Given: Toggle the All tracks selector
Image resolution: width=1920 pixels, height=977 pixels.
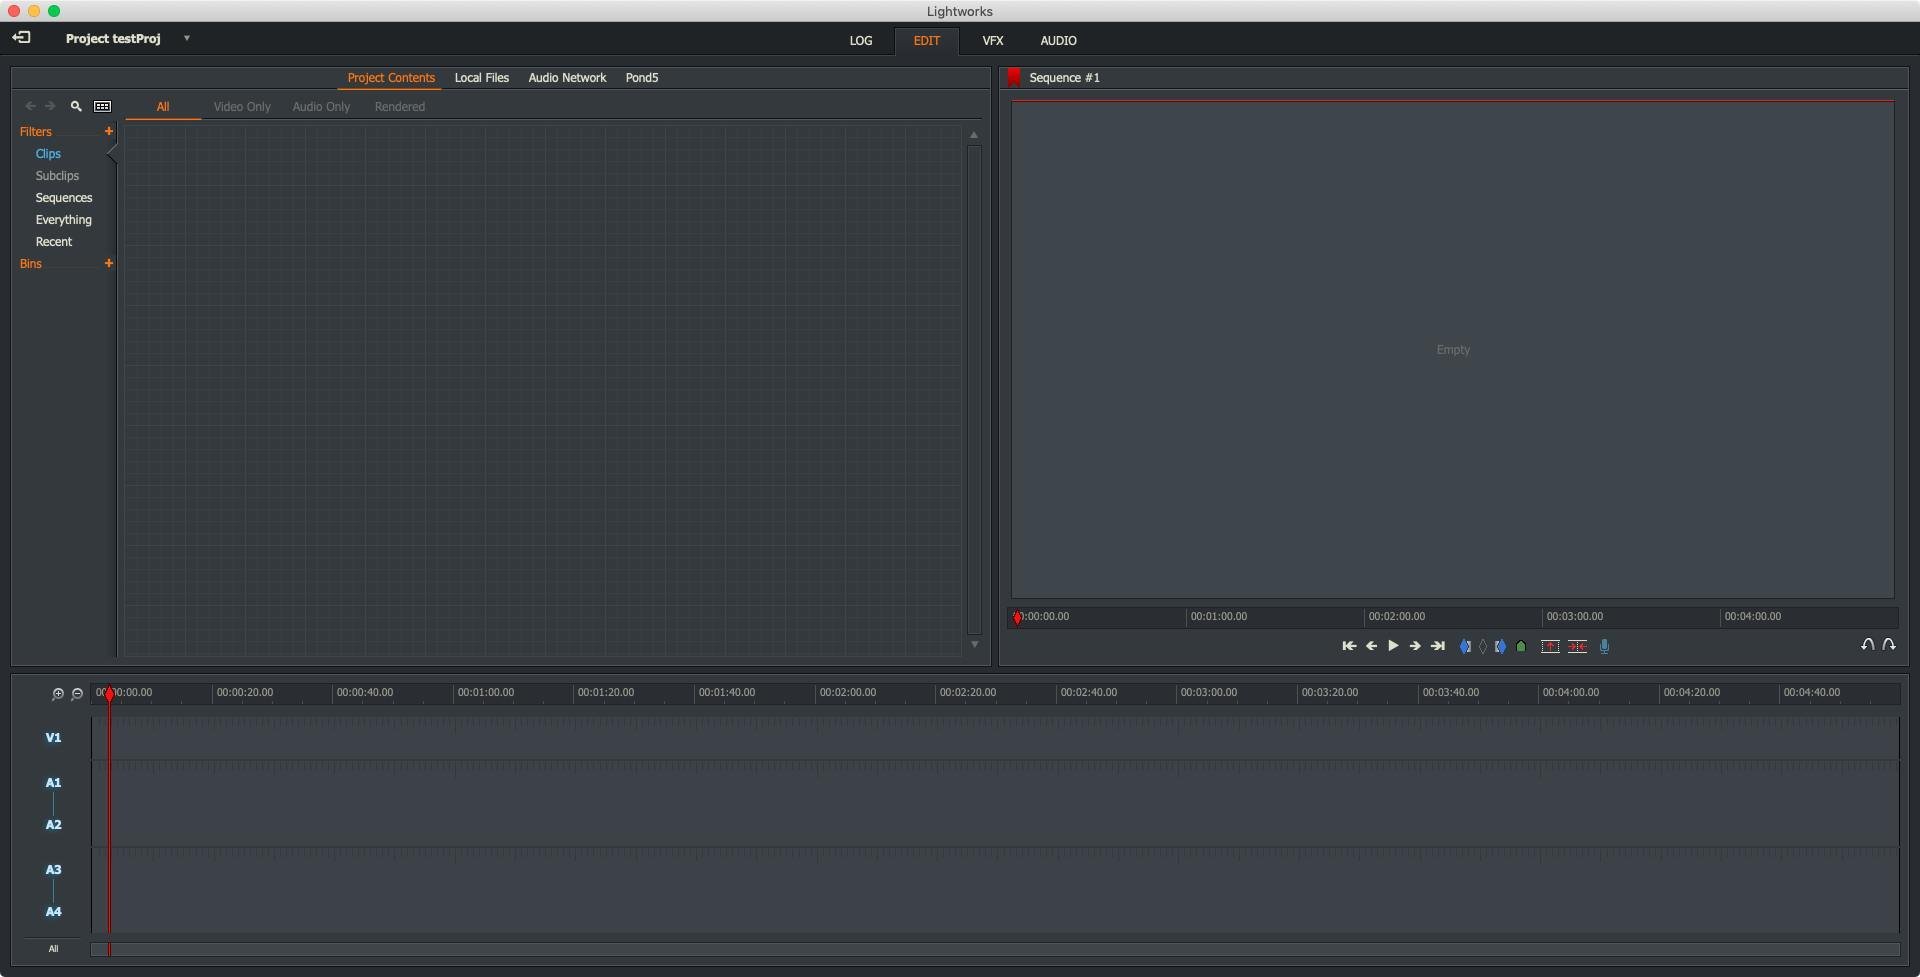Looking at the screenshot, I should coord(53,949).
